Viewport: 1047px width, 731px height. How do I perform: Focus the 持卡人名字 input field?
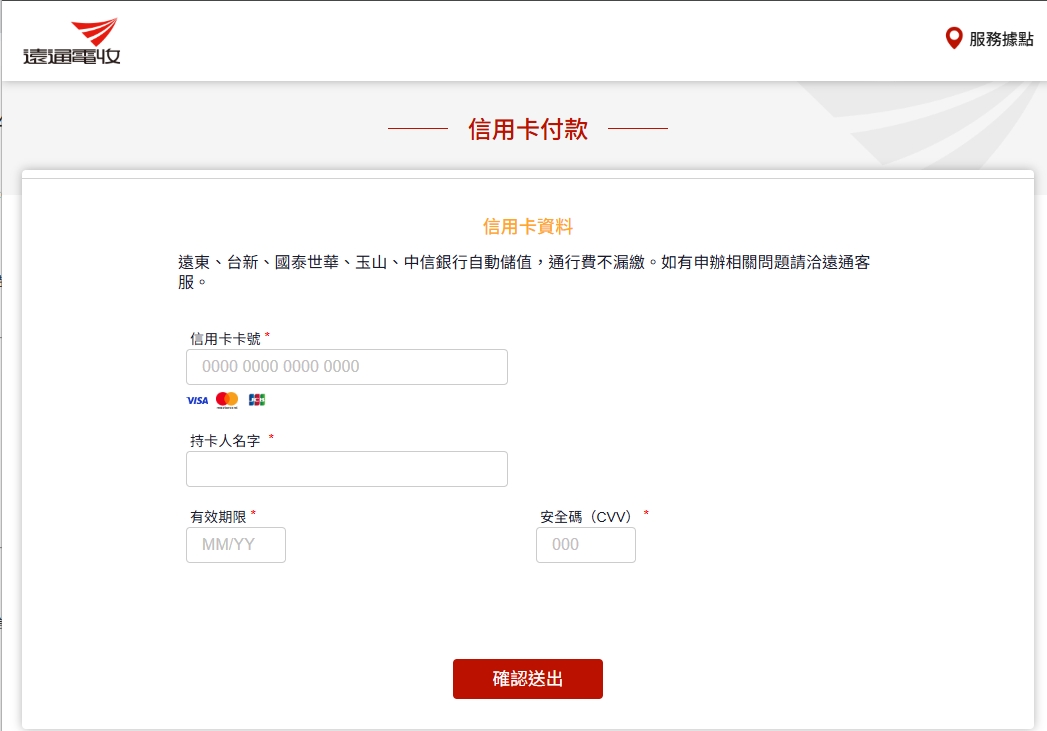point(347,469)
